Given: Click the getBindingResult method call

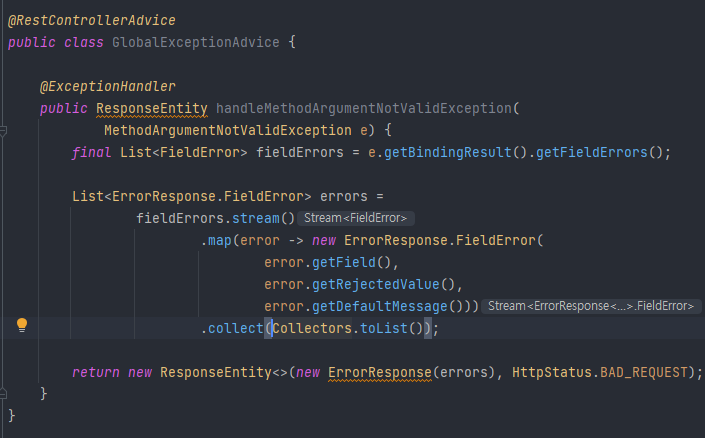Looking at the screenshot, I should 447,153.
